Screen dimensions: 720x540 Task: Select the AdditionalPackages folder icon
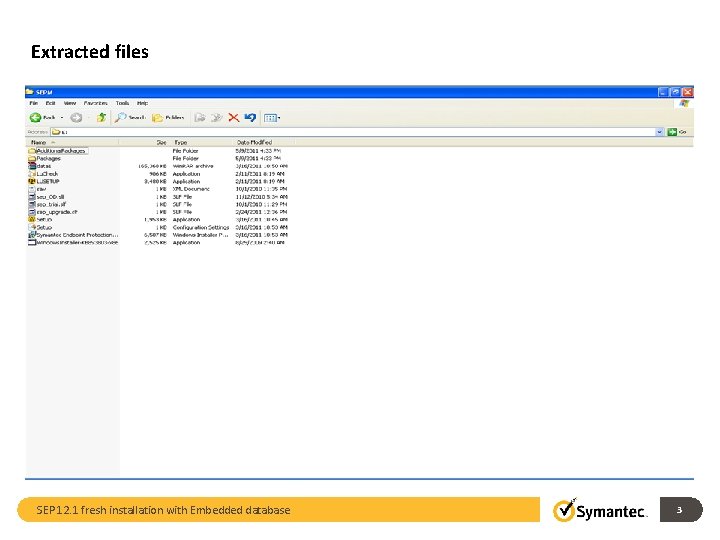(x=32, y=151)
